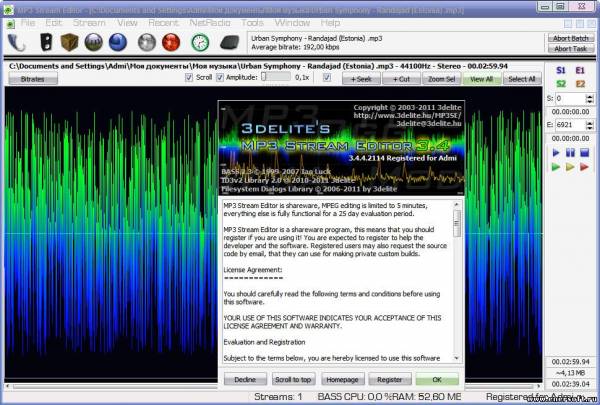600x405 pixels.
Task: Click the 3delite@3delite.hu email address
Action: tap(429, 123)
